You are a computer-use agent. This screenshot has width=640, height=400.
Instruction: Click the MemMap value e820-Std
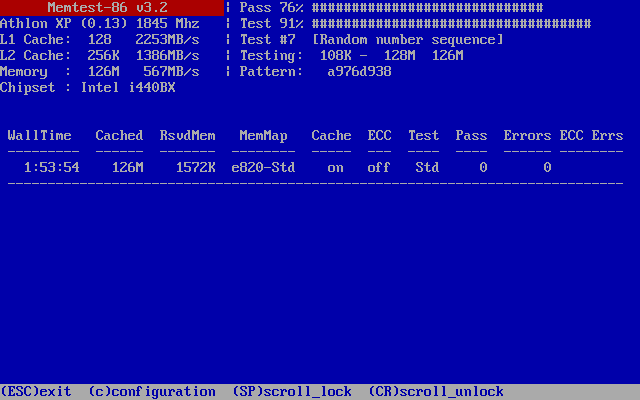coord(263,167)
